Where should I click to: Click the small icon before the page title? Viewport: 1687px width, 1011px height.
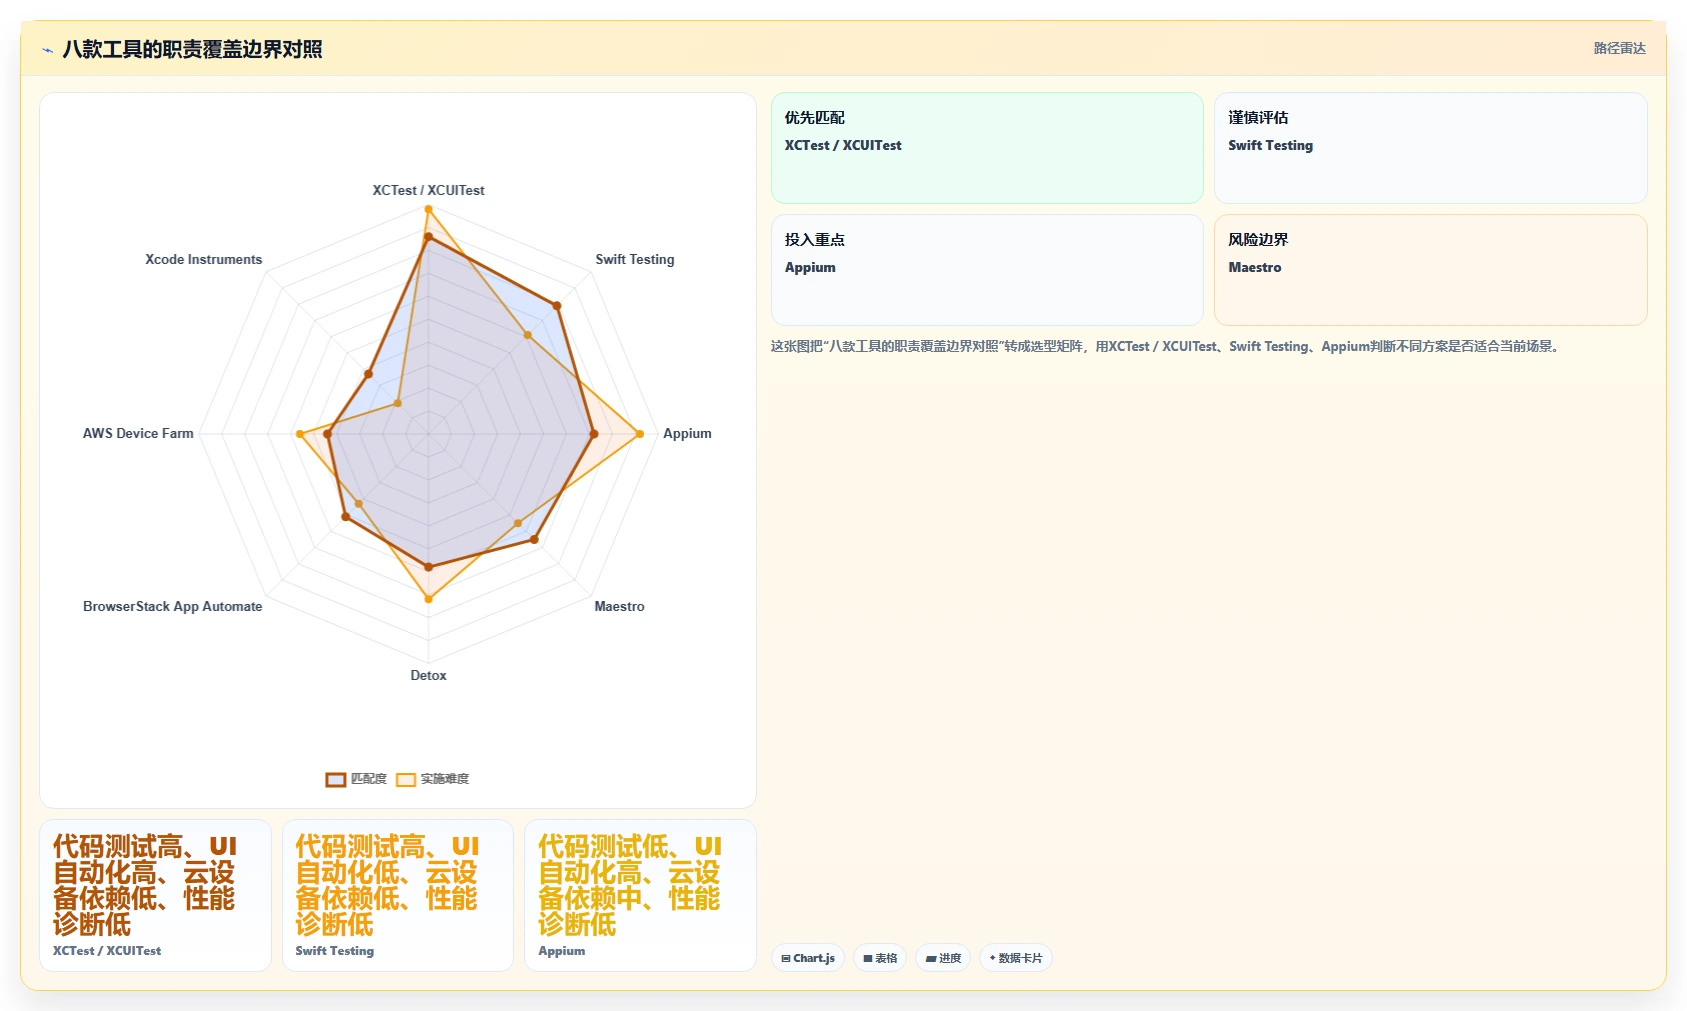point(47,50)
